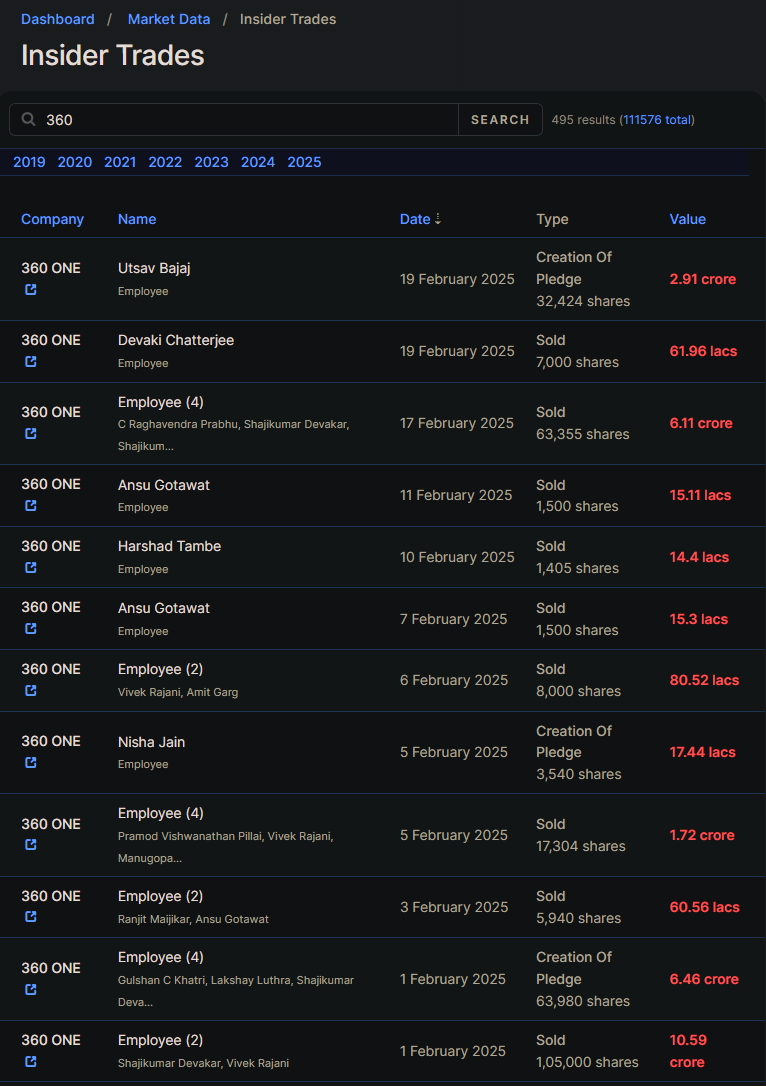766x1086 pixels.
Task: Click external link icon for 3 February 2025 row
Action: point(30,916)
